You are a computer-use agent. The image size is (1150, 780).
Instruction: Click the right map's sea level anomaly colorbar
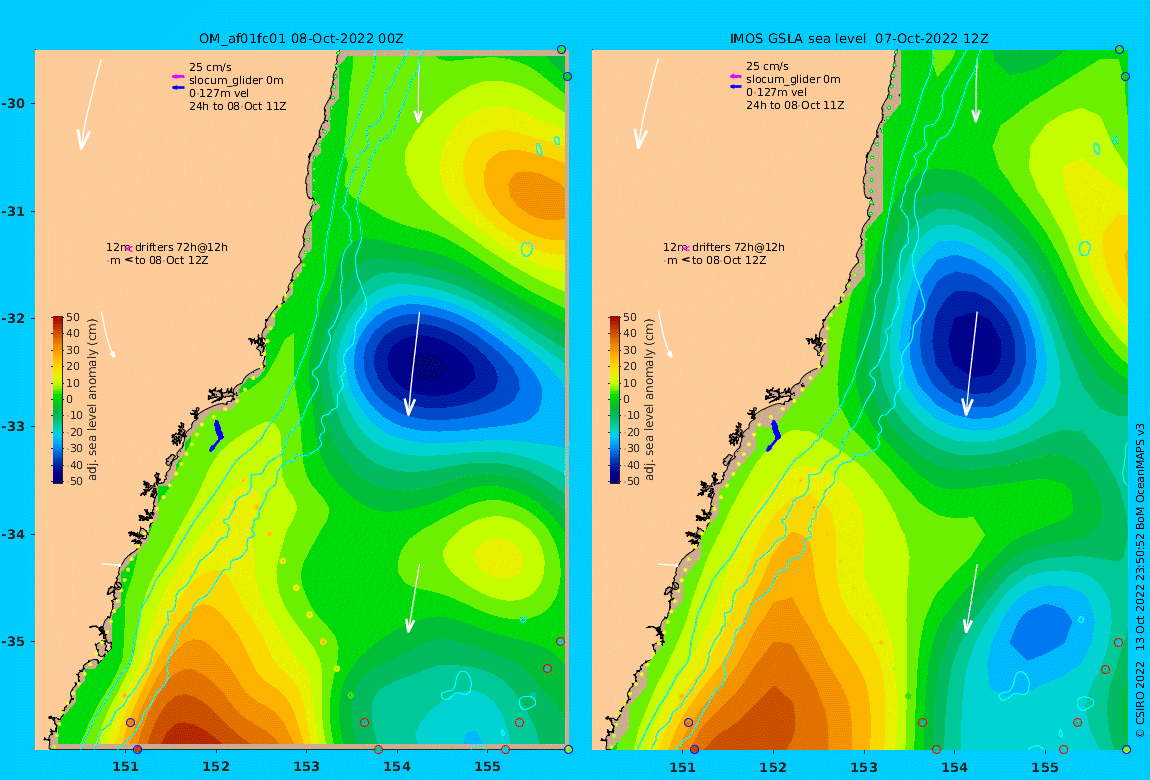615,400
